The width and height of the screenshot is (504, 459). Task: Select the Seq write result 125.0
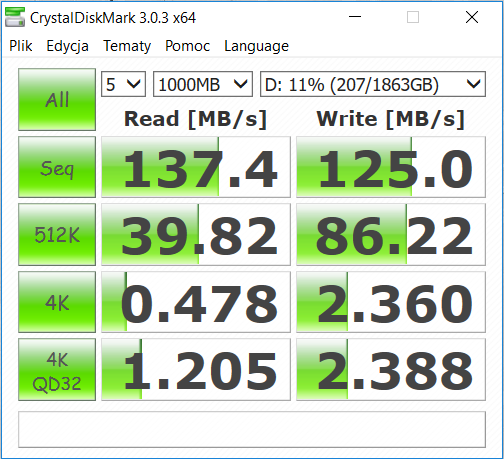click(391, 167)
